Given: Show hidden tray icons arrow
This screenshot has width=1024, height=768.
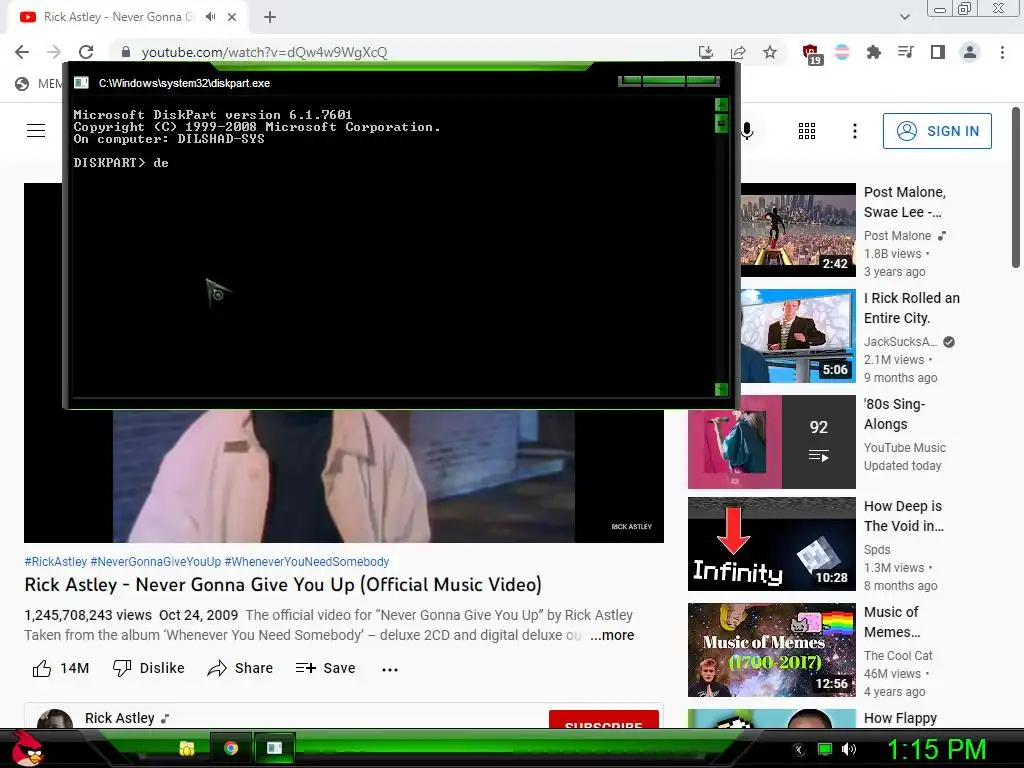Looking at the screenshot, I should (x=798, y=750).
